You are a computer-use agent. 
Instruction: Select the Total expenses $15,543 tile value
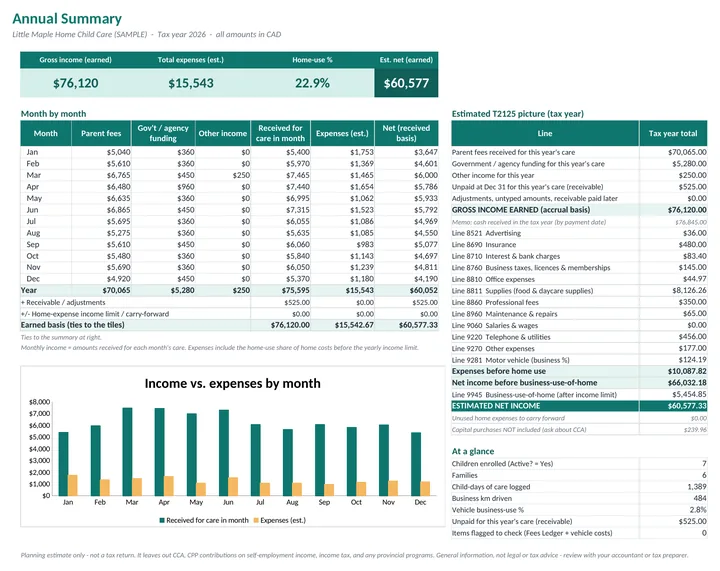(x=191, y=83)
